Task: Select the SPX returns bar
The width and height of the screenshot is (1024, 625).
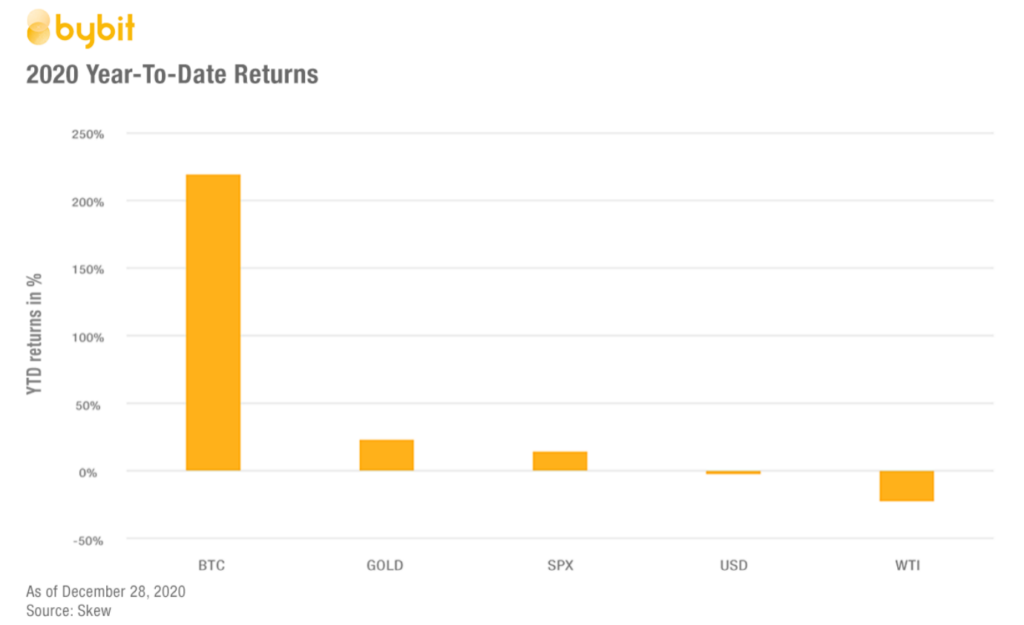Action: (x=560, y=461)
